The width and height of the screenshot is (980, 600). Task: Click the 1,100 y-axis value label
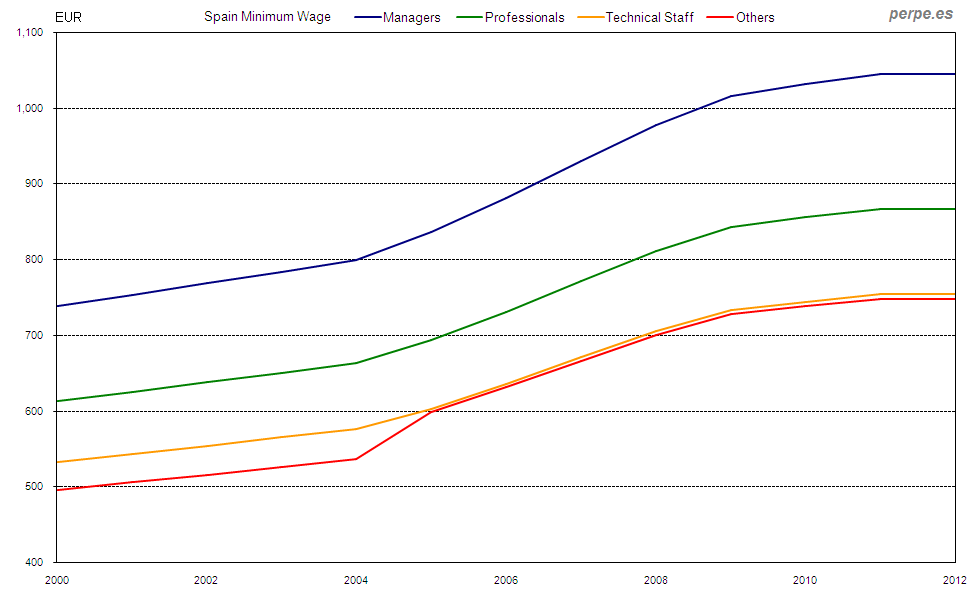click(32, 33)
